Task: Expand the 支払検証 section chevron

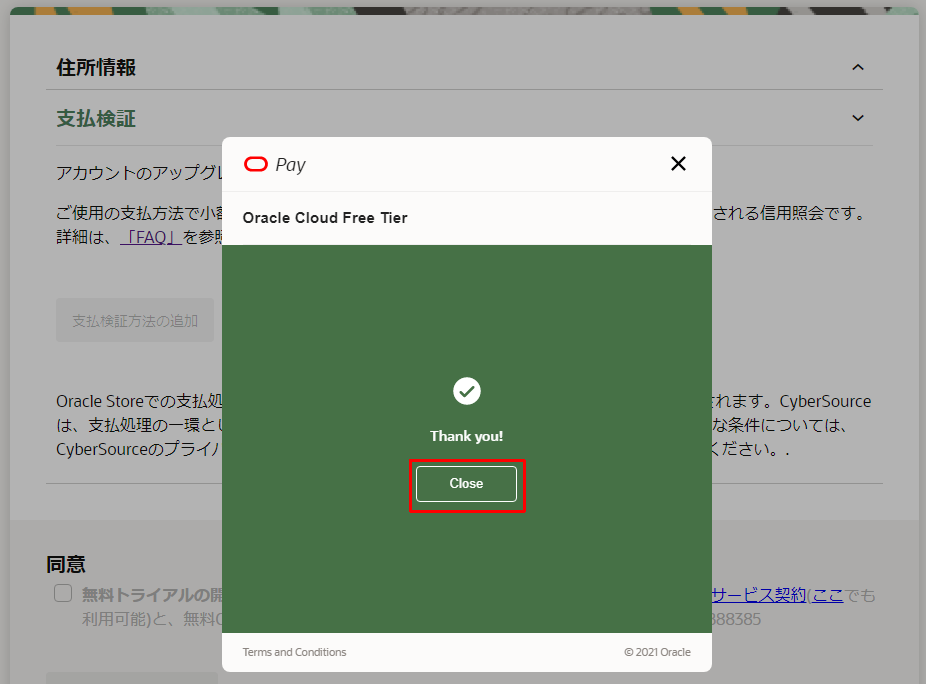Action: 857,118
